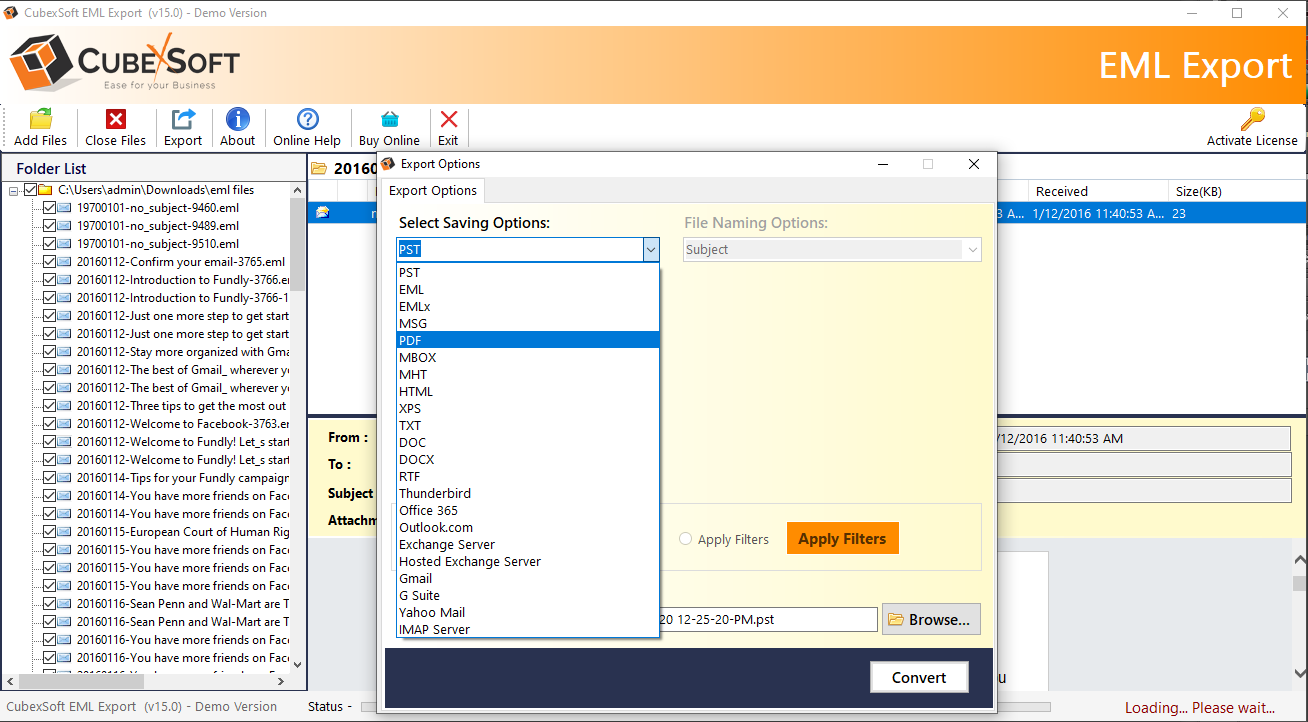
Task: Open the About info icon
Action: click(x=238, y=119)
